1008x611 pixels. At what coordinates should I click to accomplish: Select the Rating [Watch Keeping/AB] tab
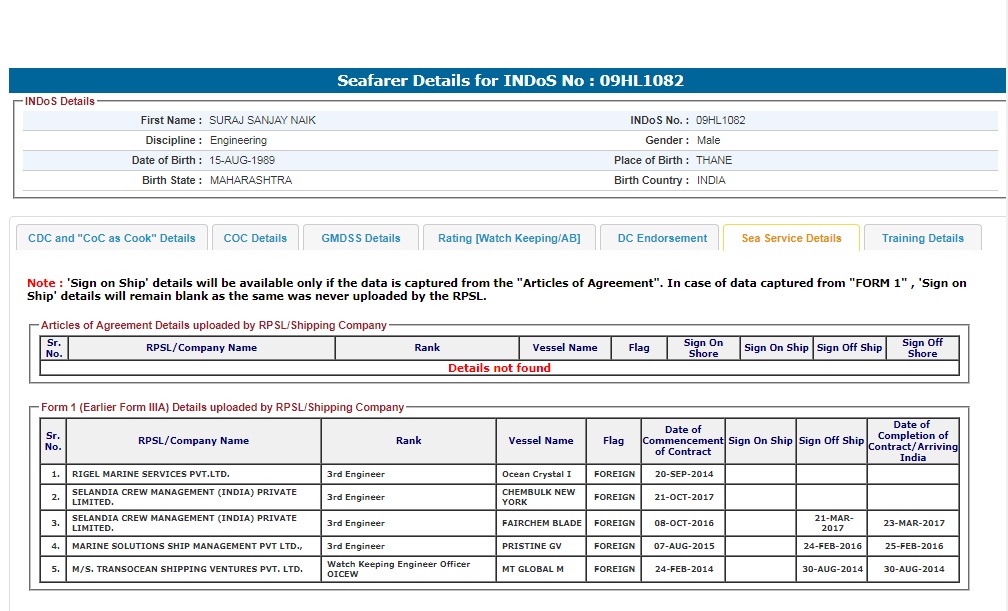click(509, 238)
